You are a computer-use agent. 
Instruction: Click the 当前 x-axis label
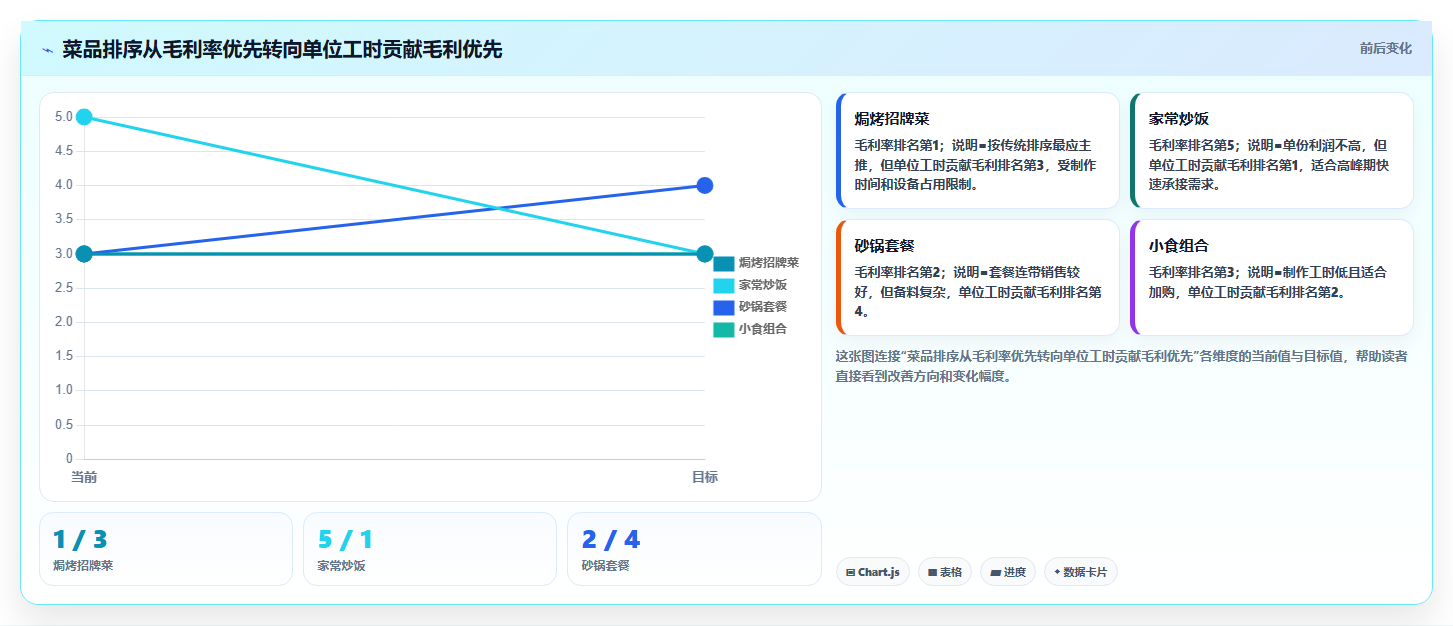(x=84, y=477)
